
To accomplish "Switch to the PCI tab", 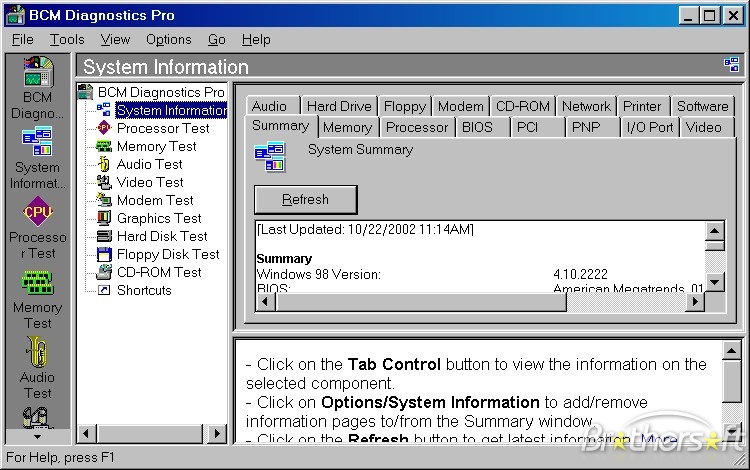I will point(538,127).
